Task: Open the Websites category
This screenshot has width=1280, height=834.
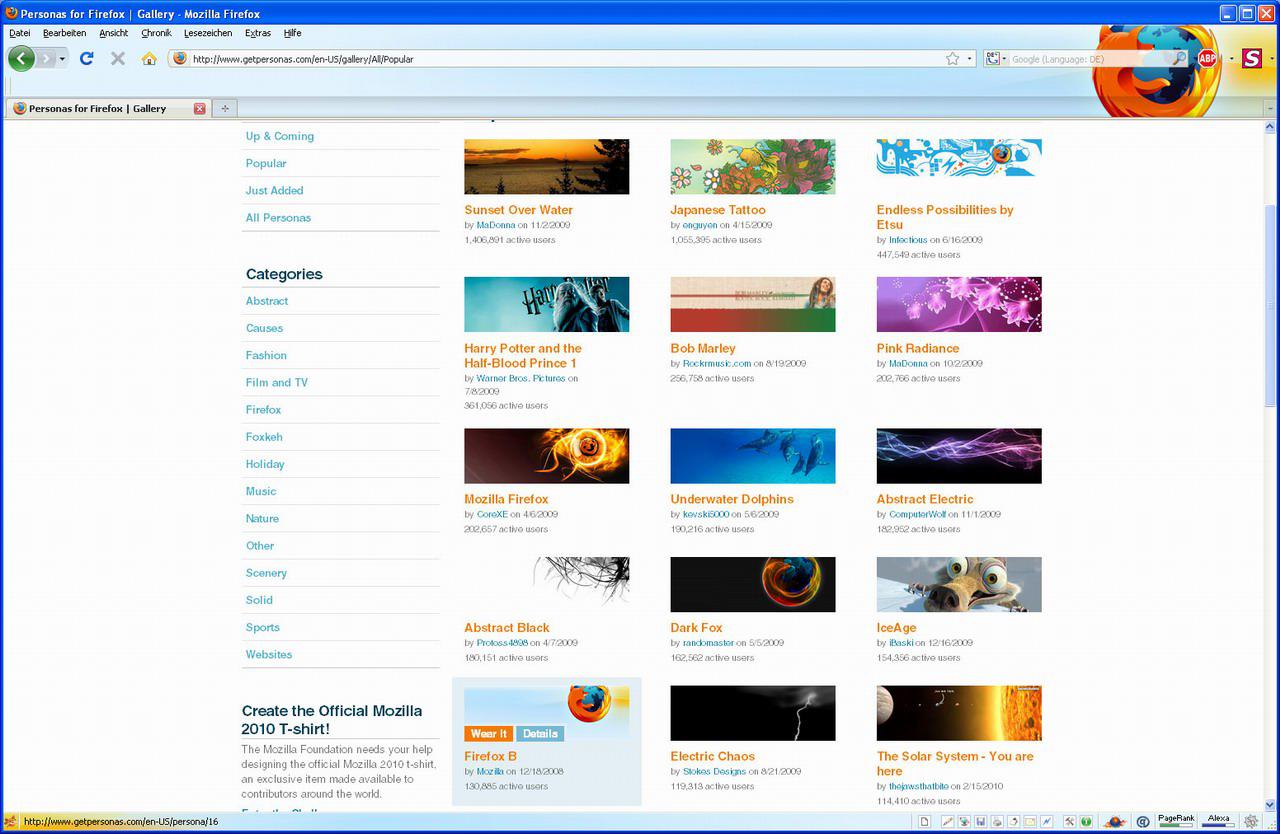Action: 269,654
